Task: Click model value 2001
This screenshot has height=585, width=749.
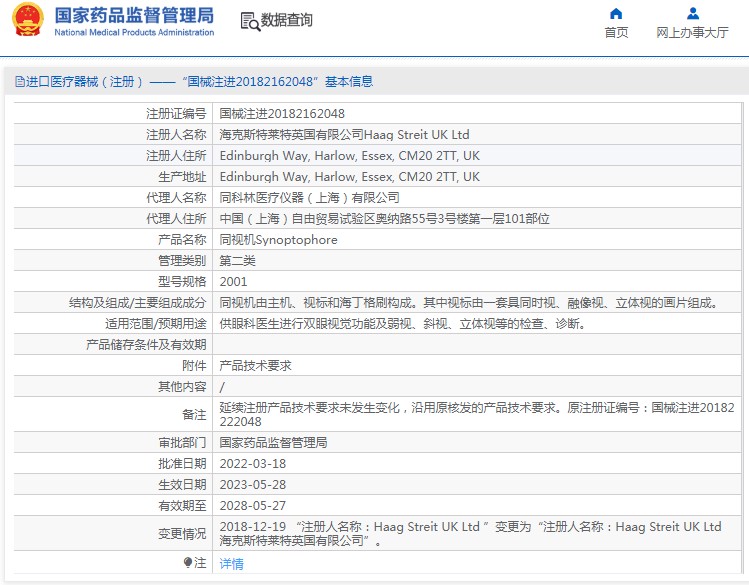Action: click(x=233, y=282)
